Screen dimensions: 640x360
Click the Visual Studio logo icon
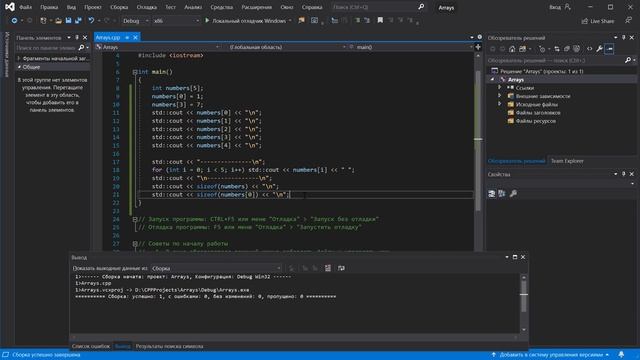[10, 7]
